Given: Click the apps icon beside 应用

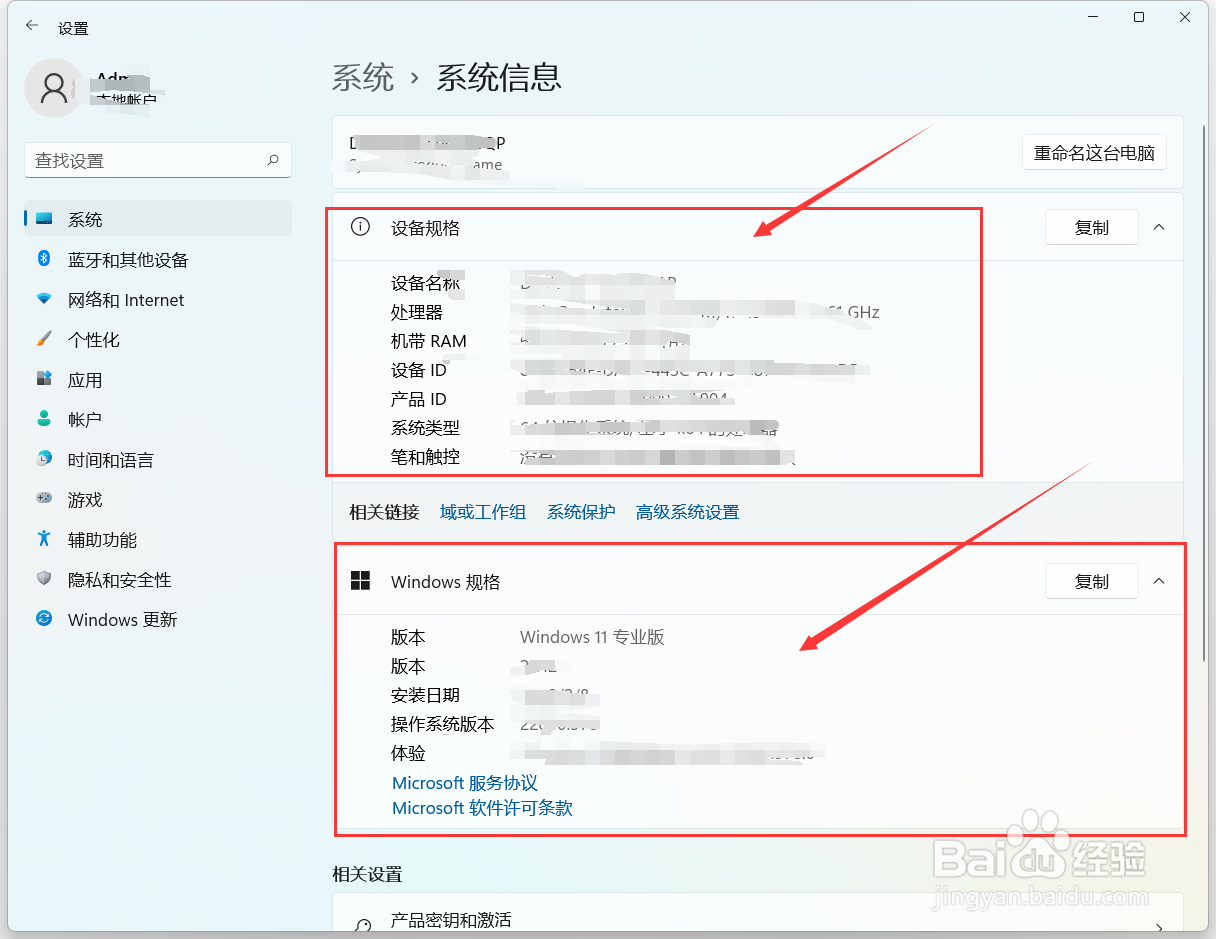Looking at the screenshot, I should (44, 379).
